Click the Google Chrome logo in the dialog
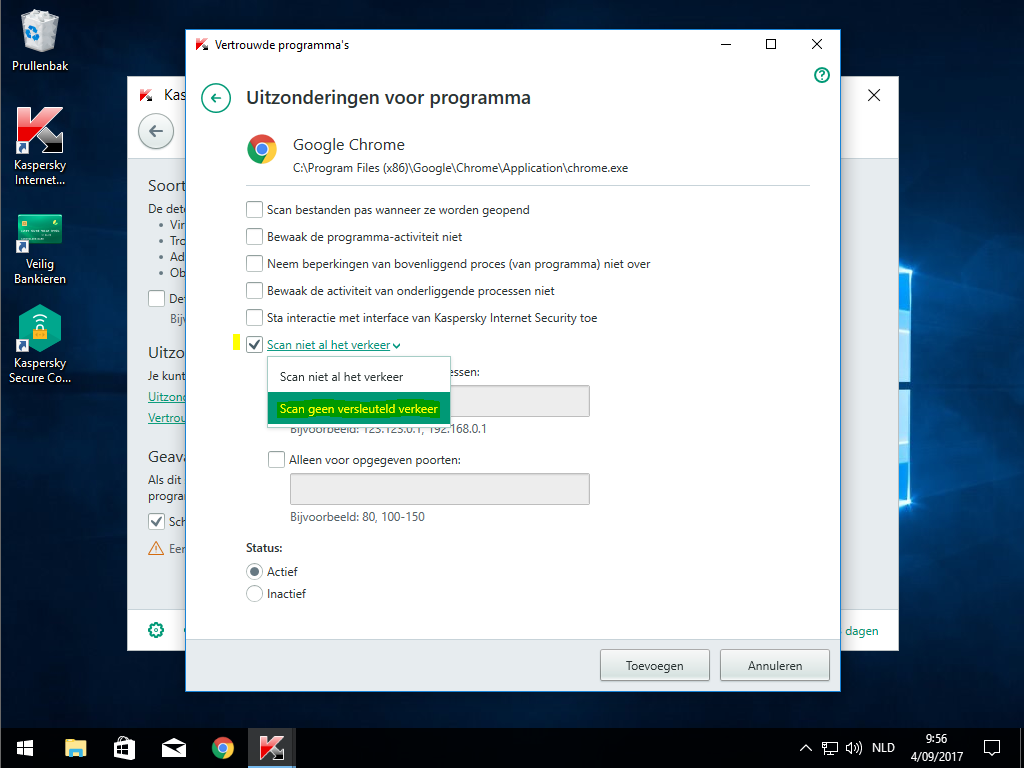This screenshot has height=768, width=1024. (x=262, y=149)
